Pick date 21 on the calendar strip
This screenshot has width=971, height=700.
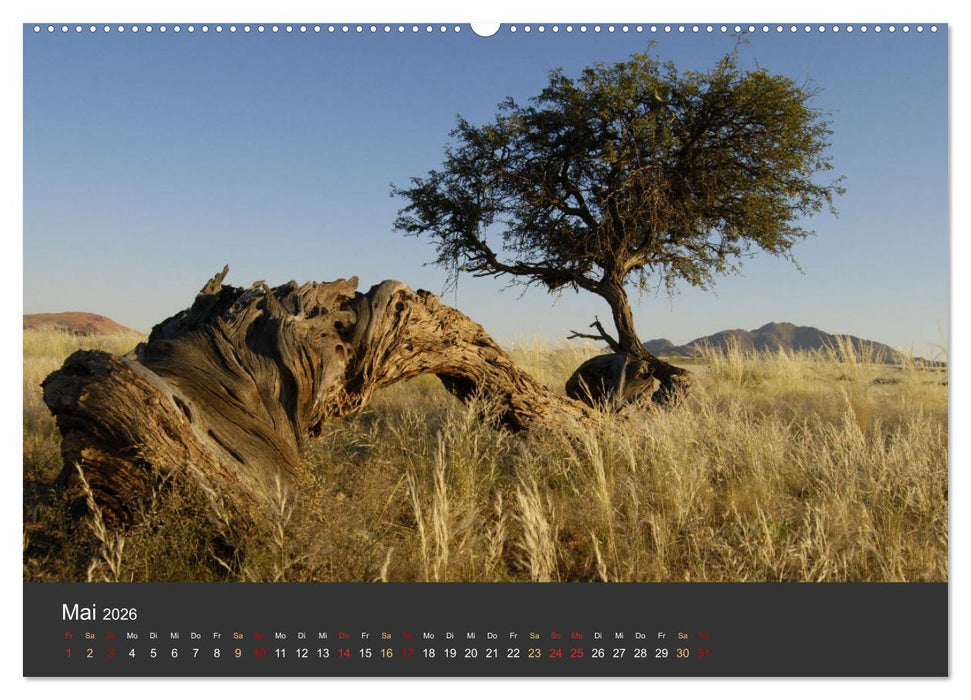click(x=492, y=653)
